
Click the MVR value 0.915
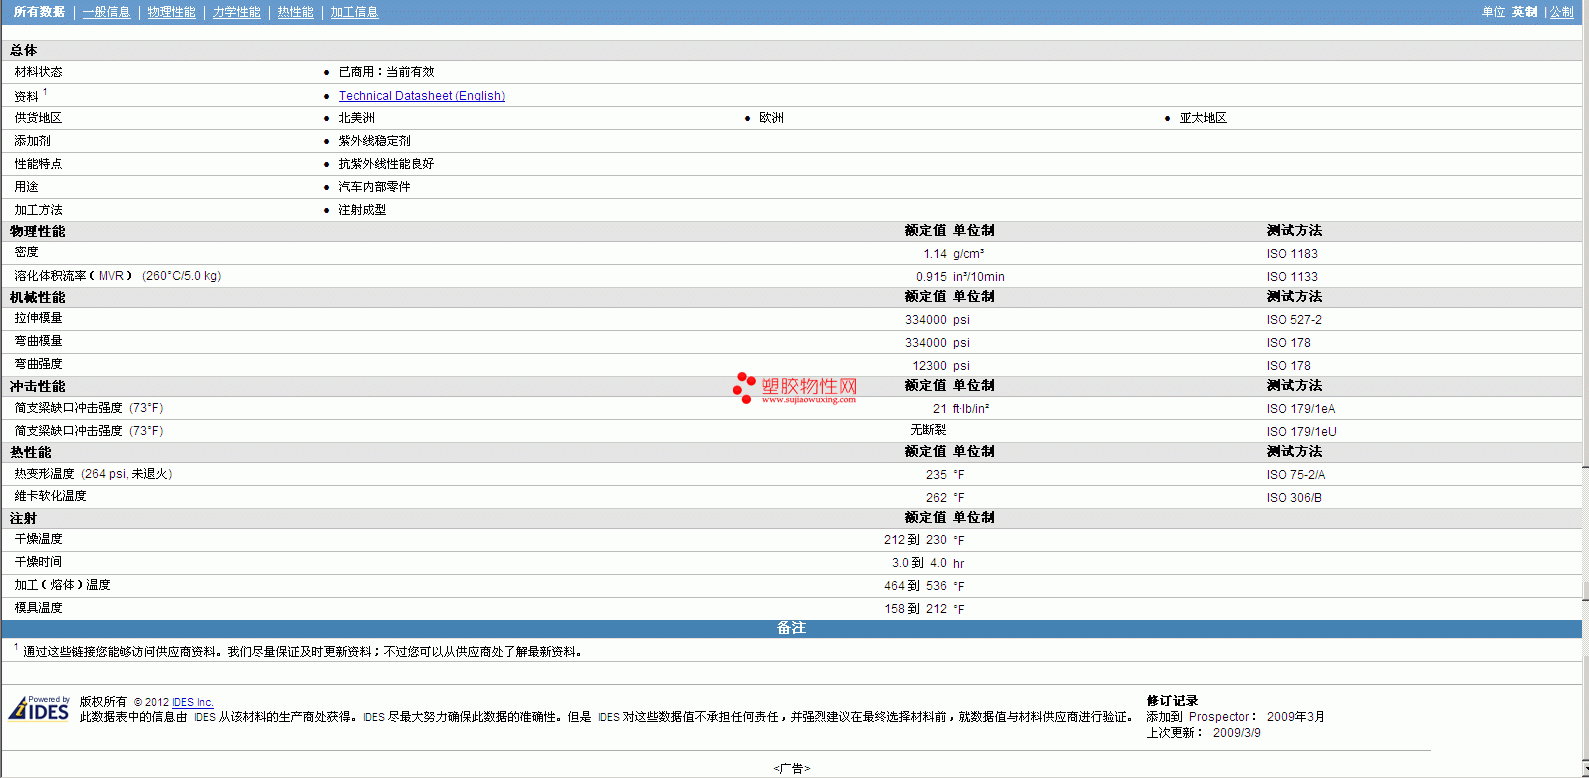pos(931,277)
